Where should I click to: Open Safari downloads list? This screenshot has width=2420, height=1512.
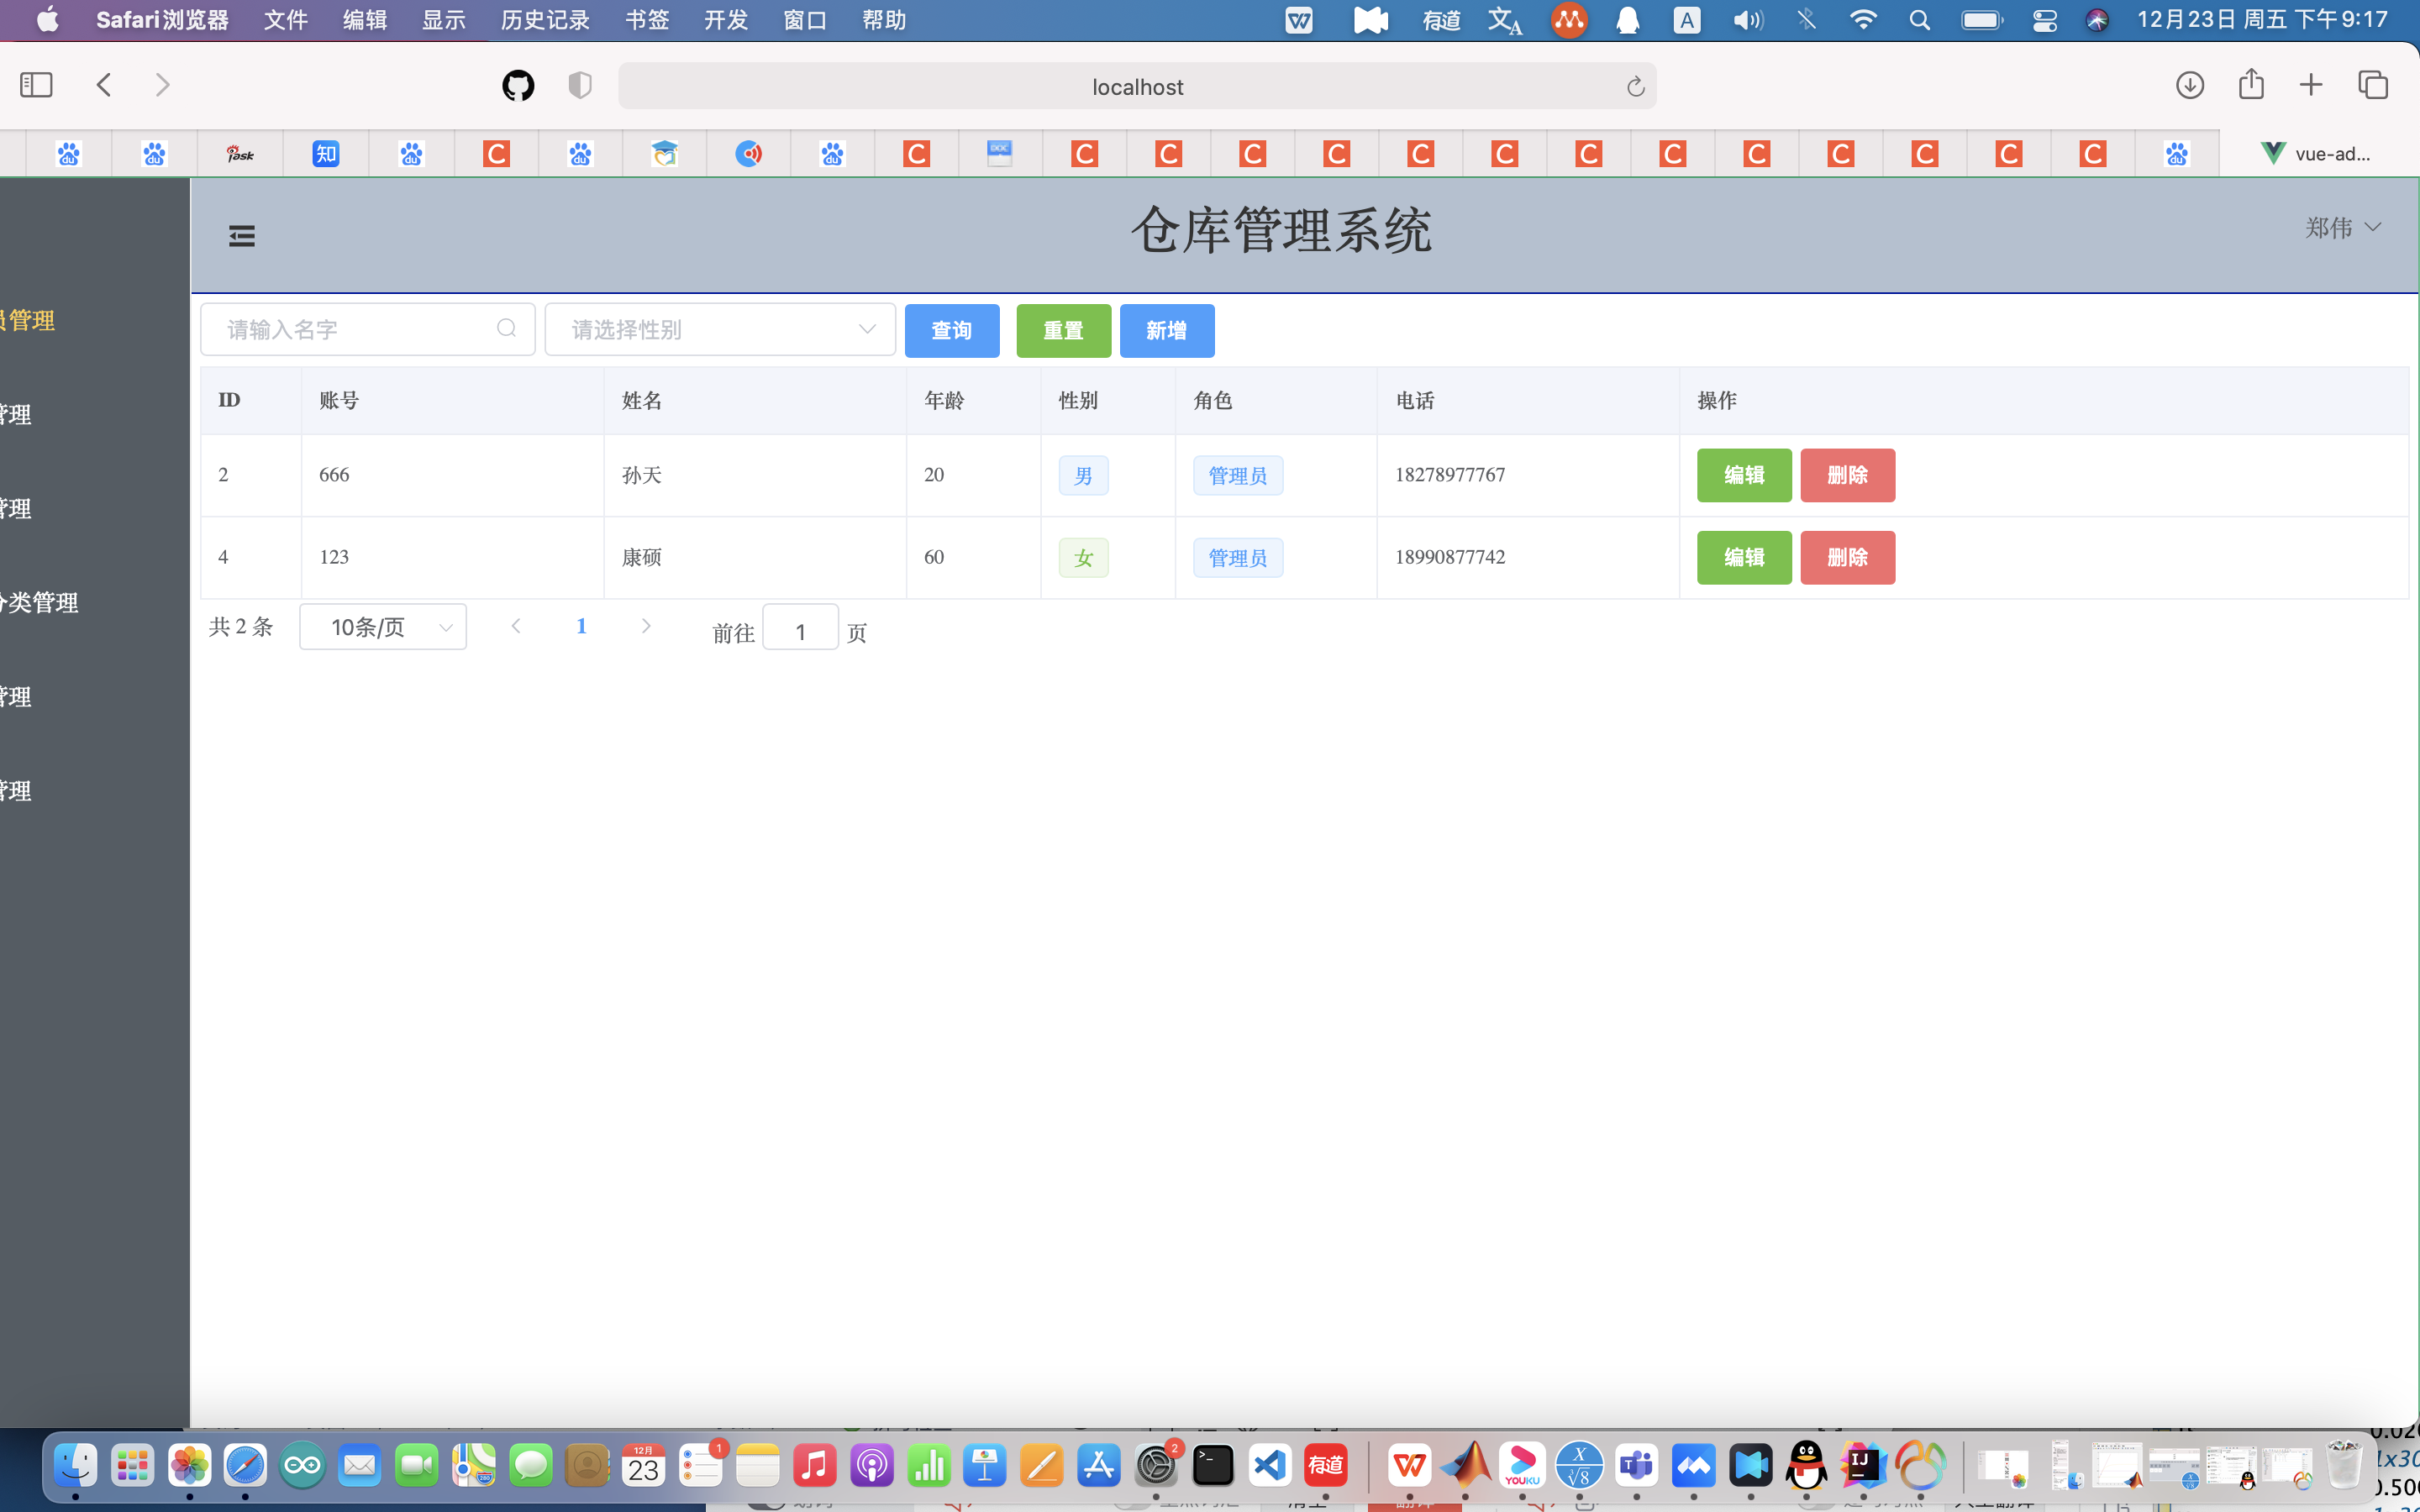click(x=2190, y=85)
